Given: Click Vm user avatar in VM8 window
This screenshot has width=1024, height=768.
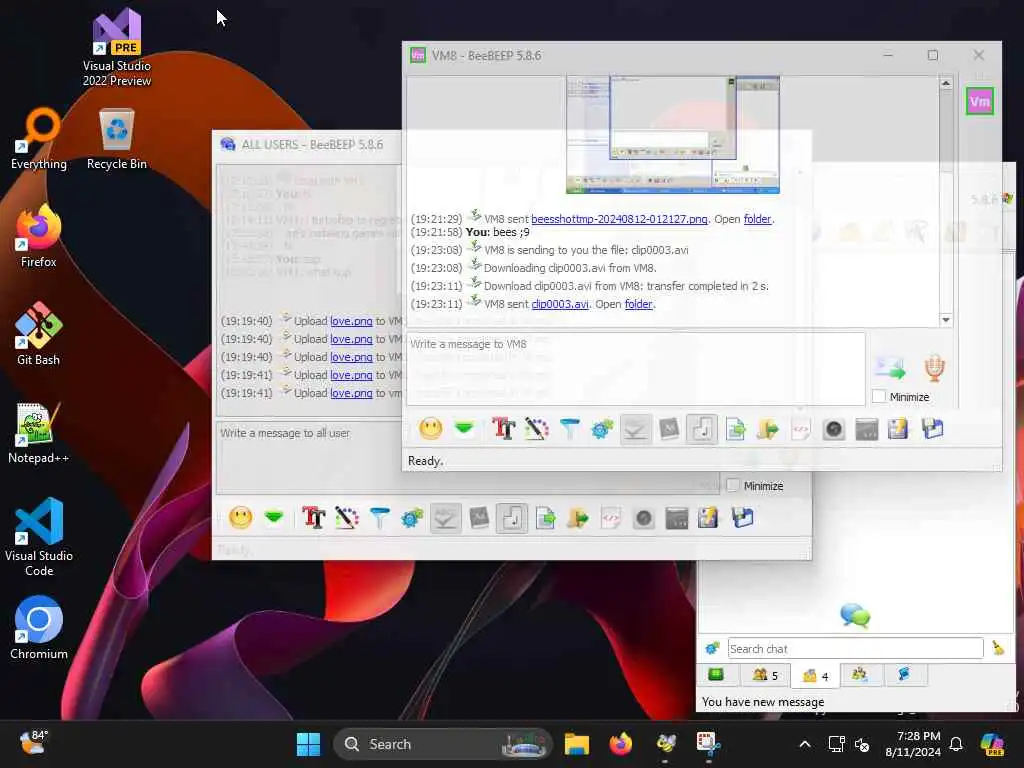Looking at the screenshot, I should tap(980, 101).
